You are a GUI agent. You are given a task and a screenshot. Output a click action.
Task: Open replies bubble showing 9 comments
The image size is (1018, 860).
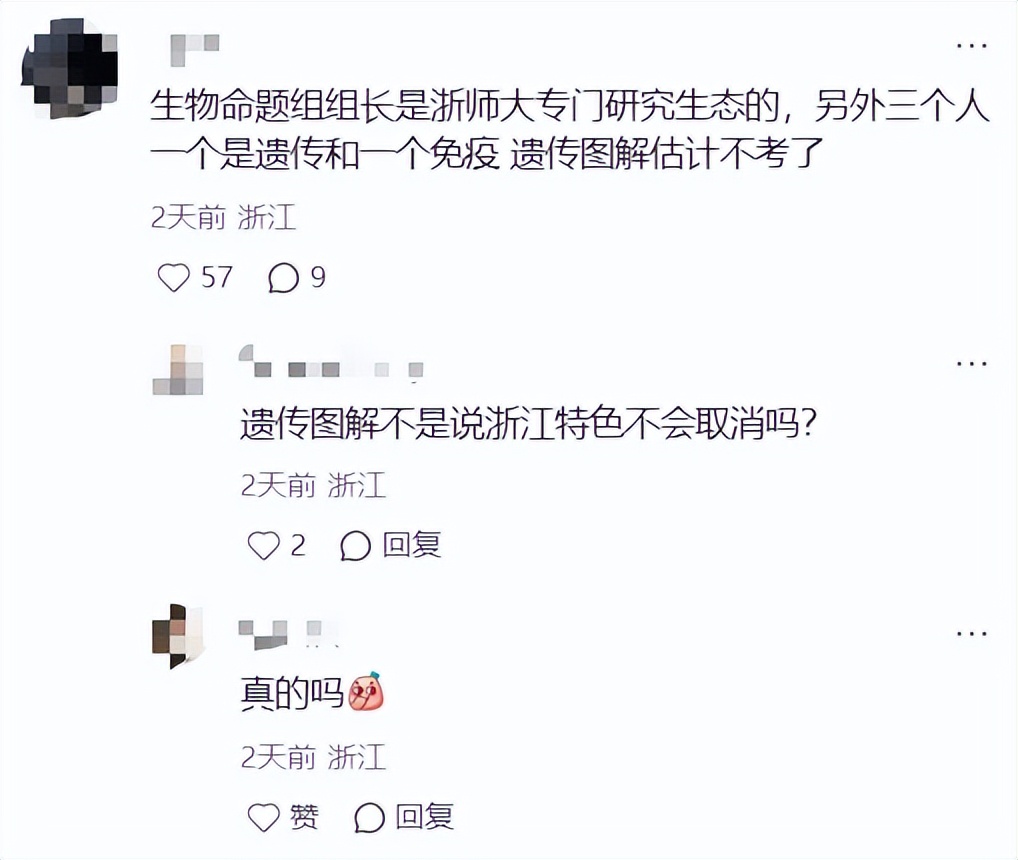(283, 278)
